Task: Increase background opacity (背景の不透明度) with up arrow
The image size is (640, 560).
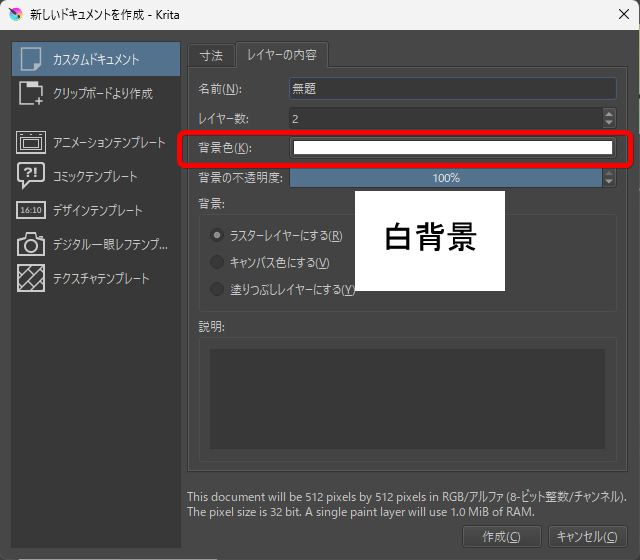Action: tap(609, 173)
